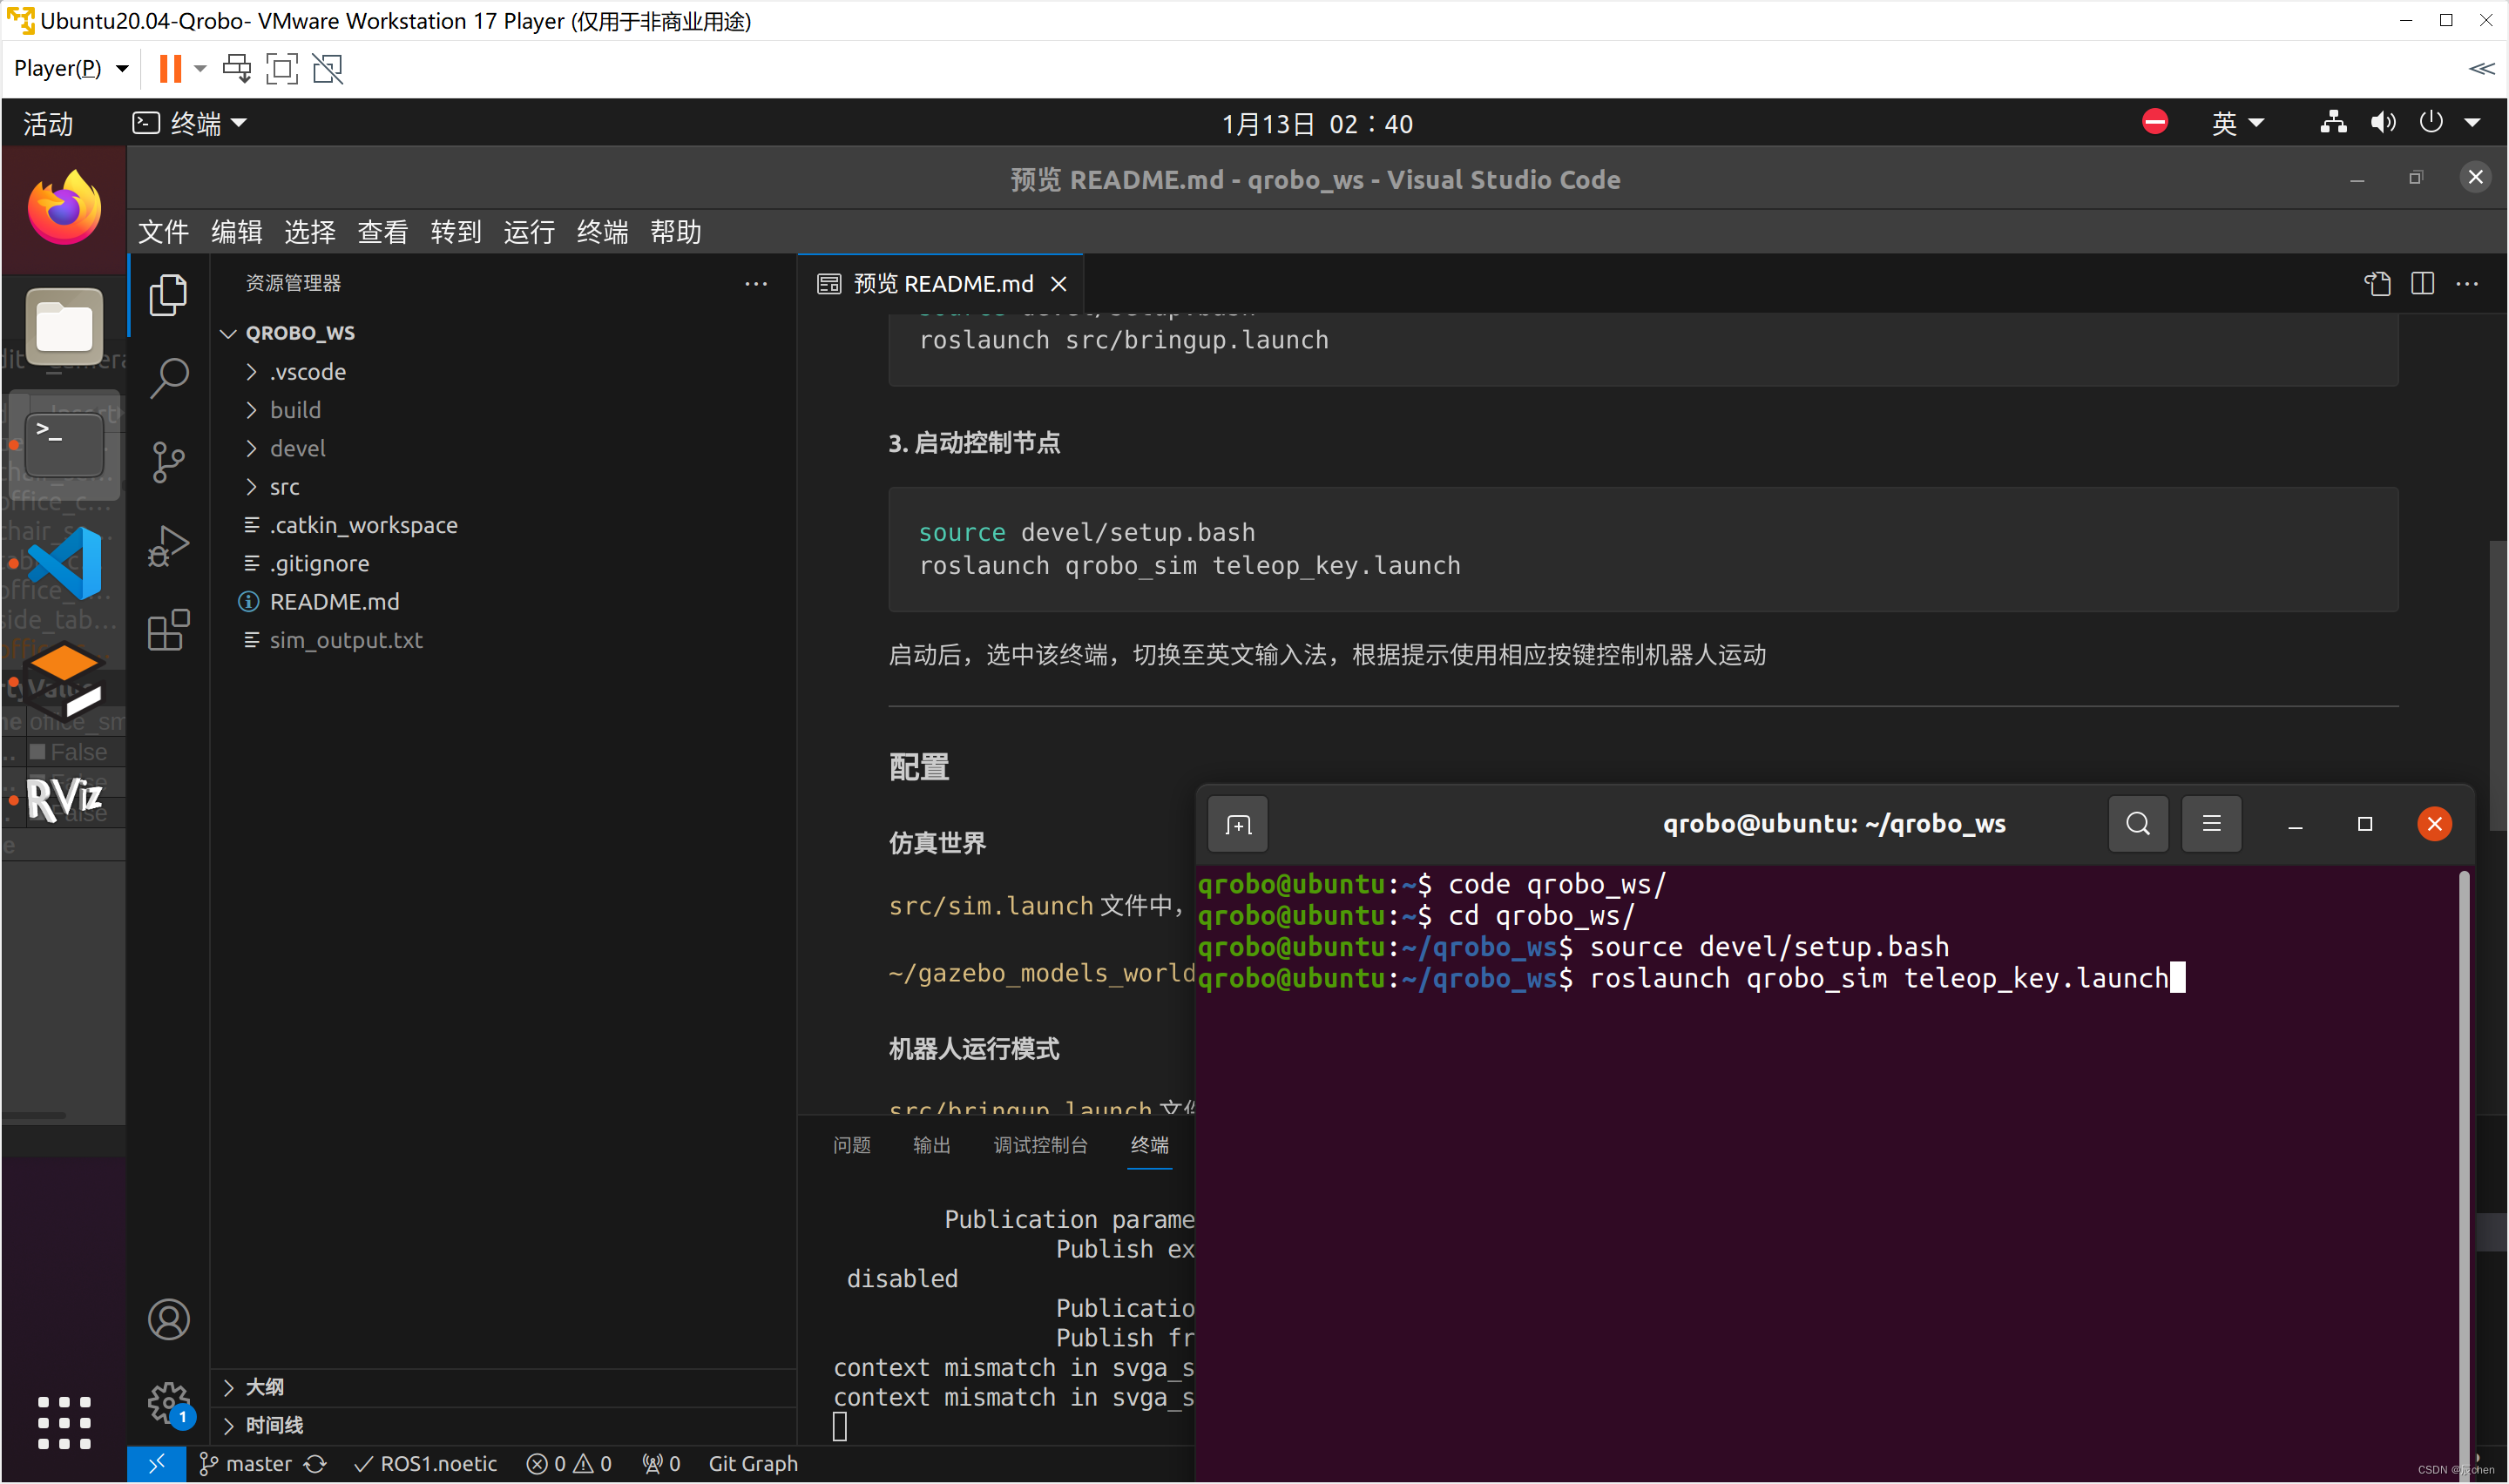2509x1484 pixels.
Task: Open README.md in the file tree
Action: (334, 601)
